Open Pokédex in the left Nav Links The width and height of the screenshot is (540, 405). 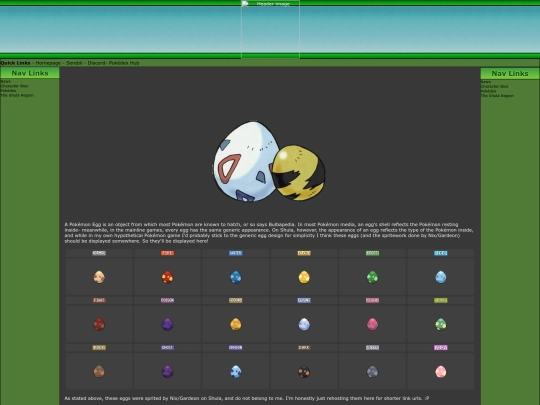coord(8,91)
